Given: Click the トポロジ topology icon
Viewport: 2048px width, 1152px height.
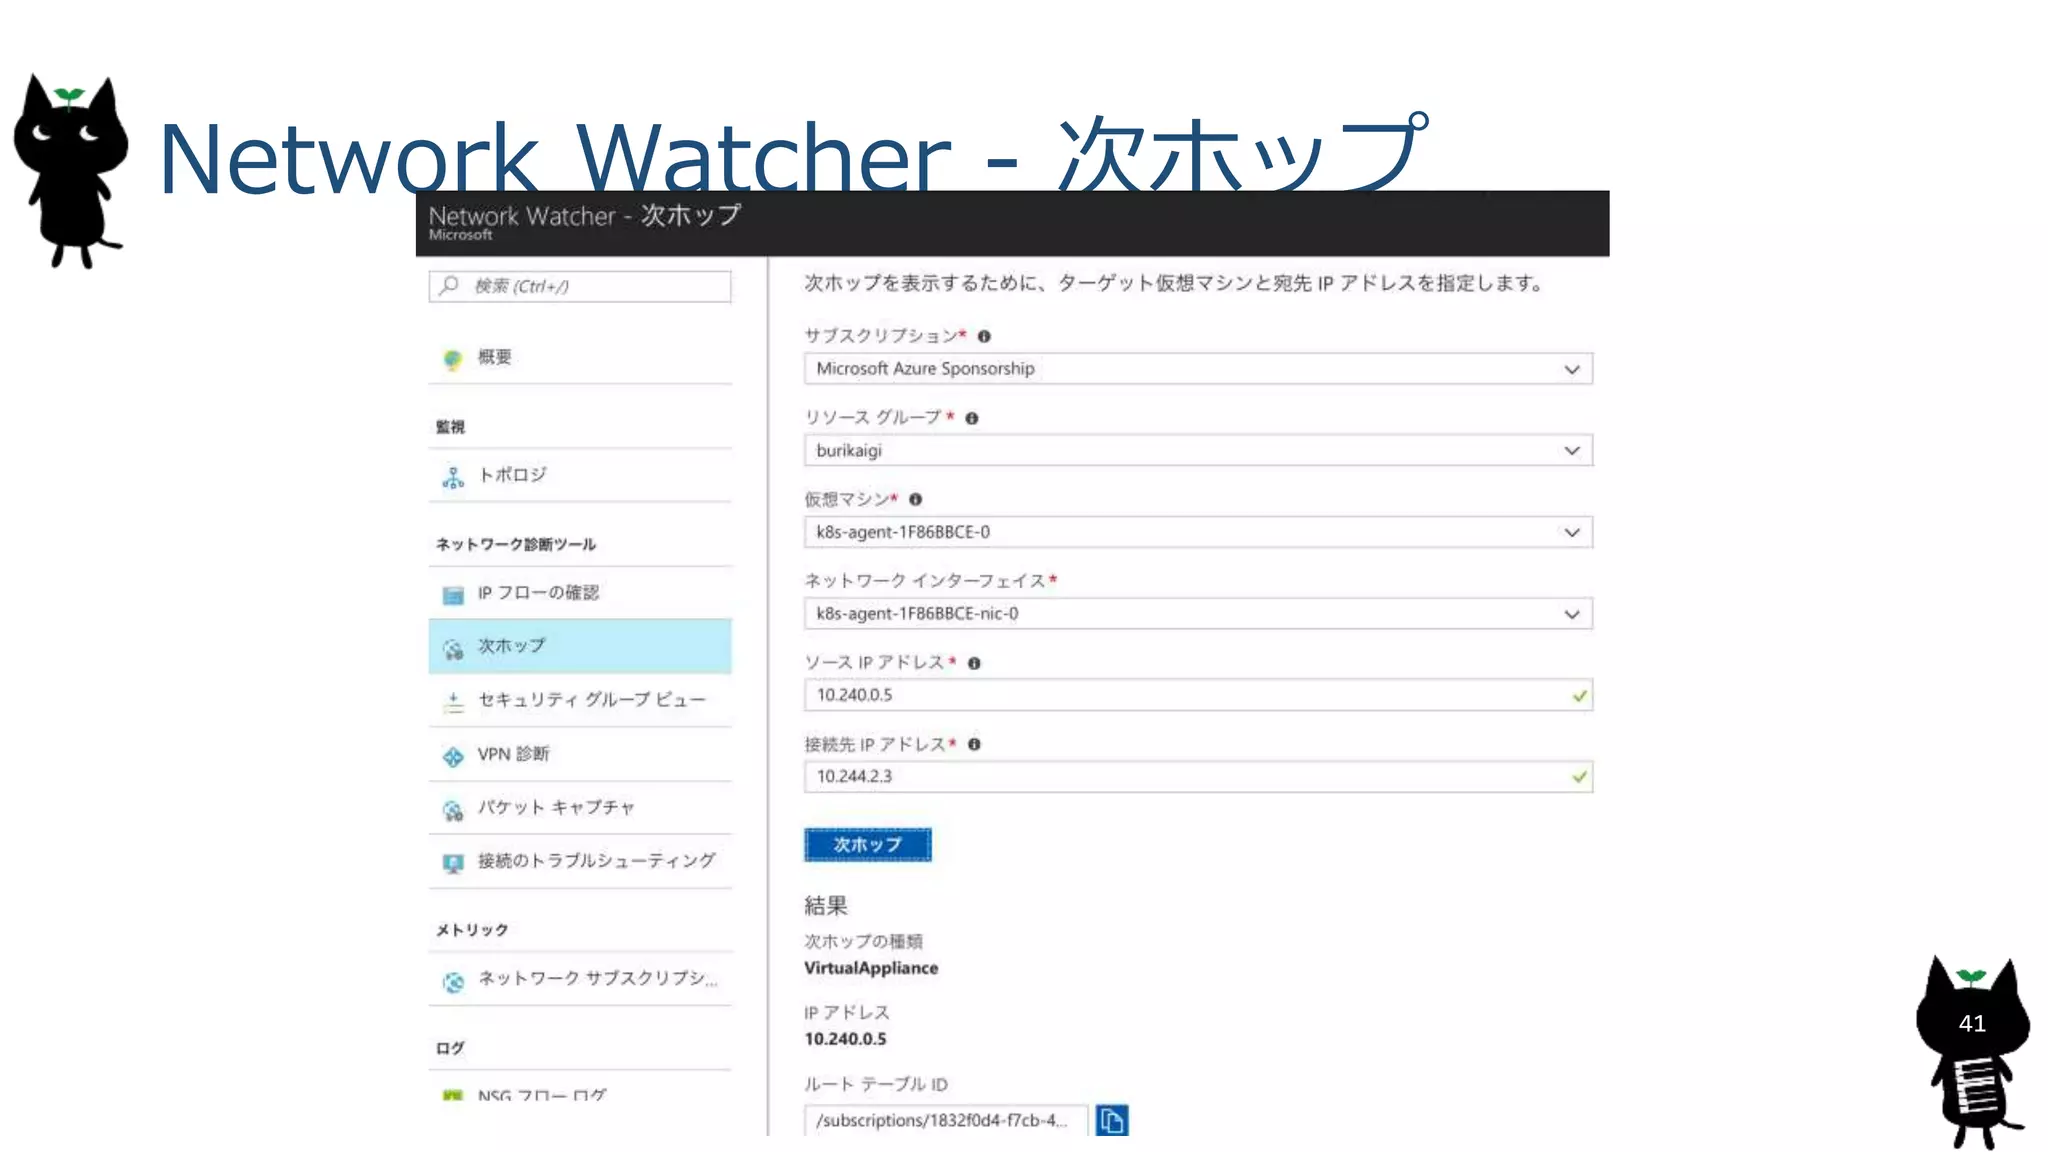Looking at the screenshot, I should 453,477.
